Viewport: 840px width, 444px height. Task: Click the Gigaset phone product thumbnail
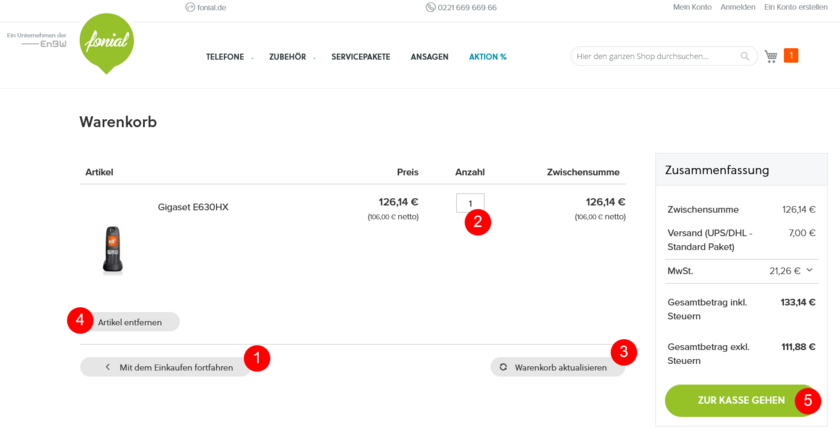click(112, 250)
